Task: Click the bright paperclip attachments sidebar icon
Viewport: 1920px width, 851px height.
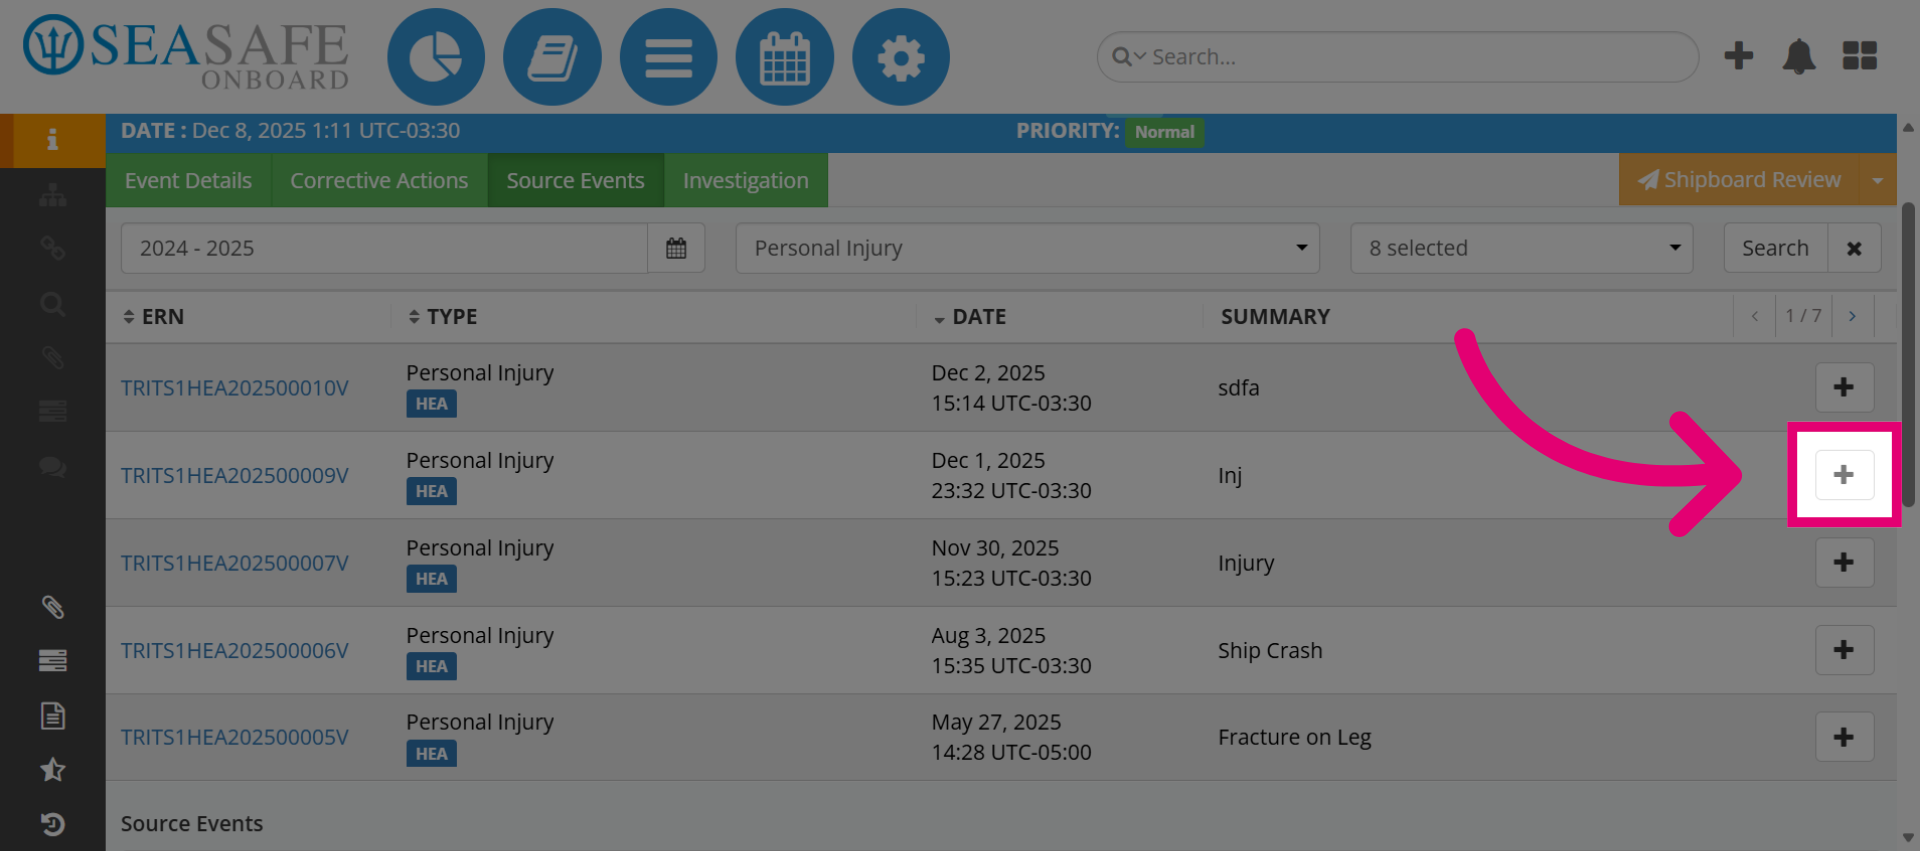Action: click(52, 607)
